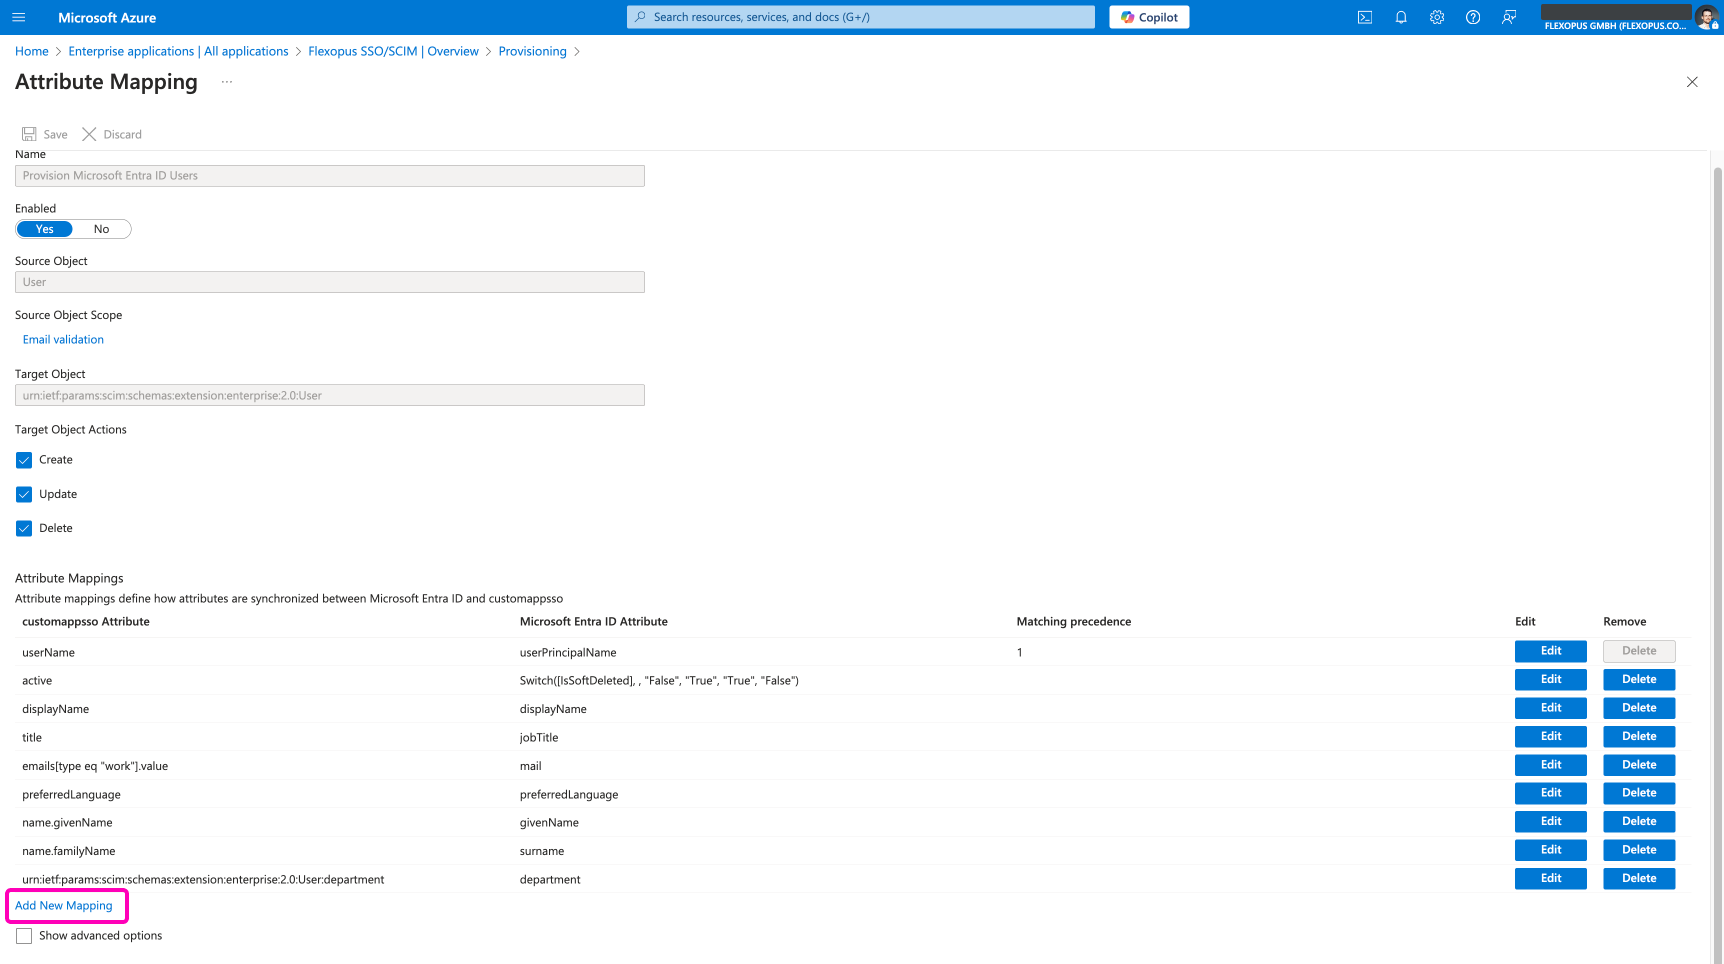Uncheck the Delete target action
Image resolution: width=1724 pixels, height=964 pixels.
[24, 528]
